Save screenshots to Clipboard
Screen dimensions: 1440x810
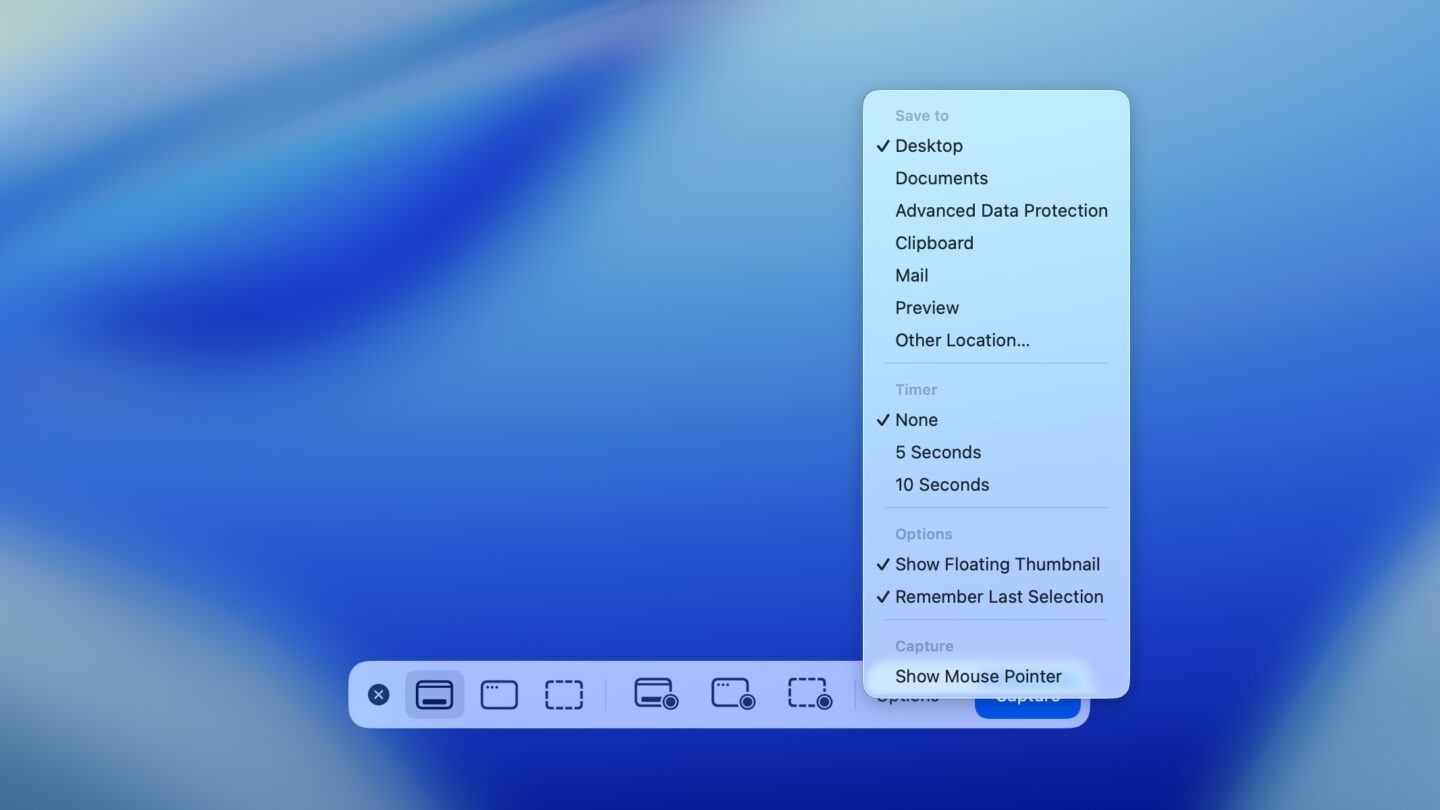pos(934,242)
